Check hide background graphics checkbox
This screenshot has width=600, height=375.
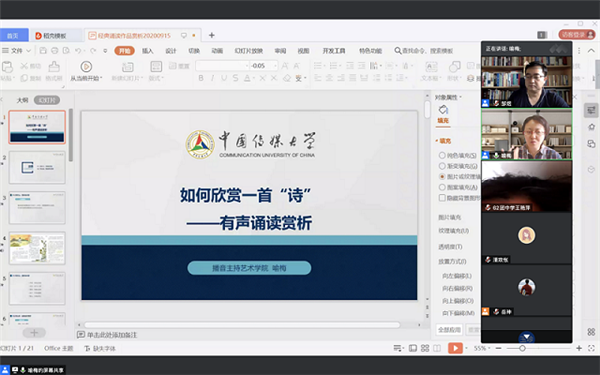click(x=442, y=198)
